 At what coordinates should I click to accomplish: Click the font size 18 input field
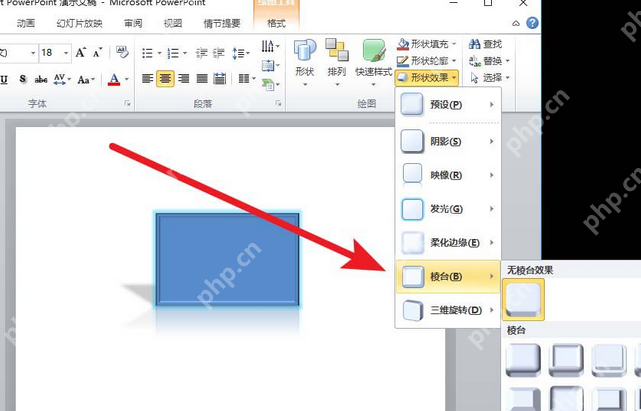tap(50, 53)
